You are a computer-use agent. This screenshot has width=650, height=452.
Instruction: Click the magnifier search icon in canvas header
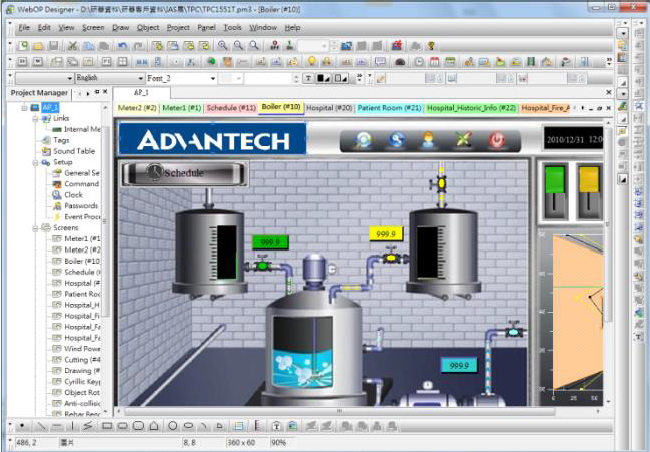(362, 140)
